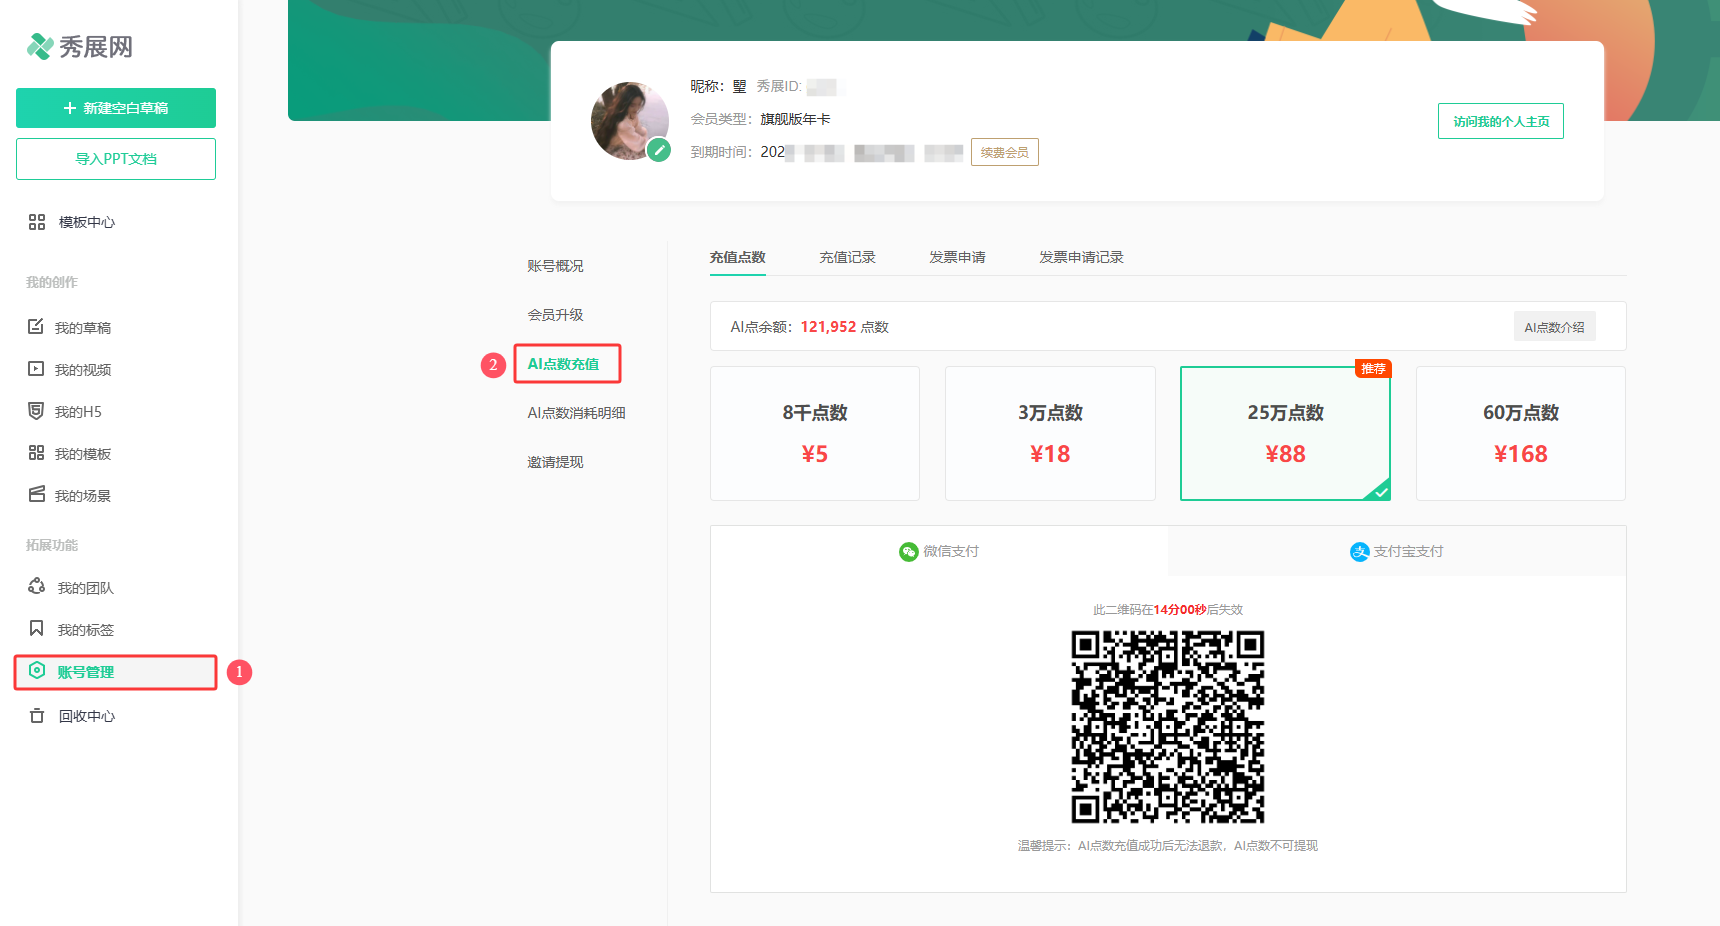Image resolution: width=1720 pixels, height=926 pixels.
Task: Open 我的草稿 edit icon
Action: [x=36, y=327]
